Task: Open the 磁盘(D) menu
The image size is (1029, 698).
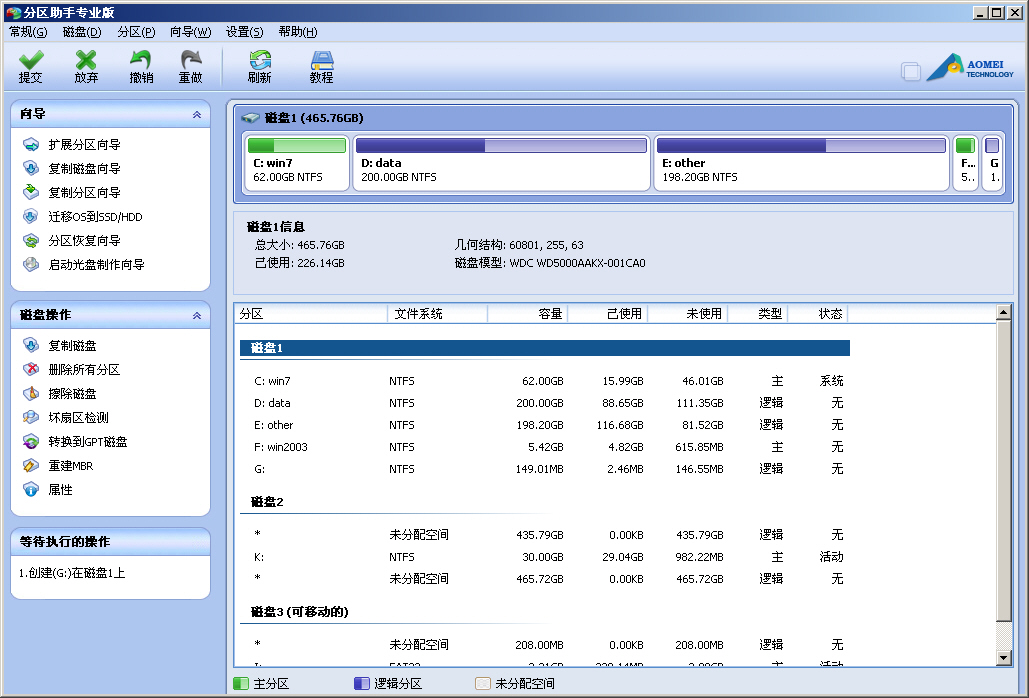Action: tap(81, 32)
